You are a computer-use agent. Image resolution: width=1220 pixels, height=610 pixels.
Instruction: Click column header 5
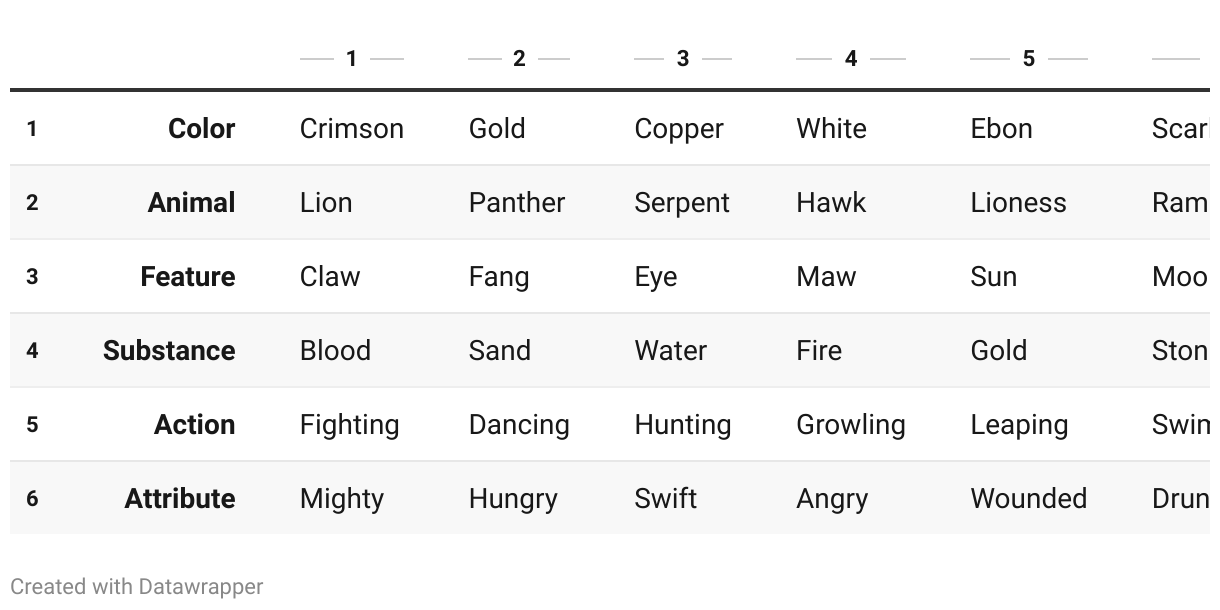(1028, 59)
